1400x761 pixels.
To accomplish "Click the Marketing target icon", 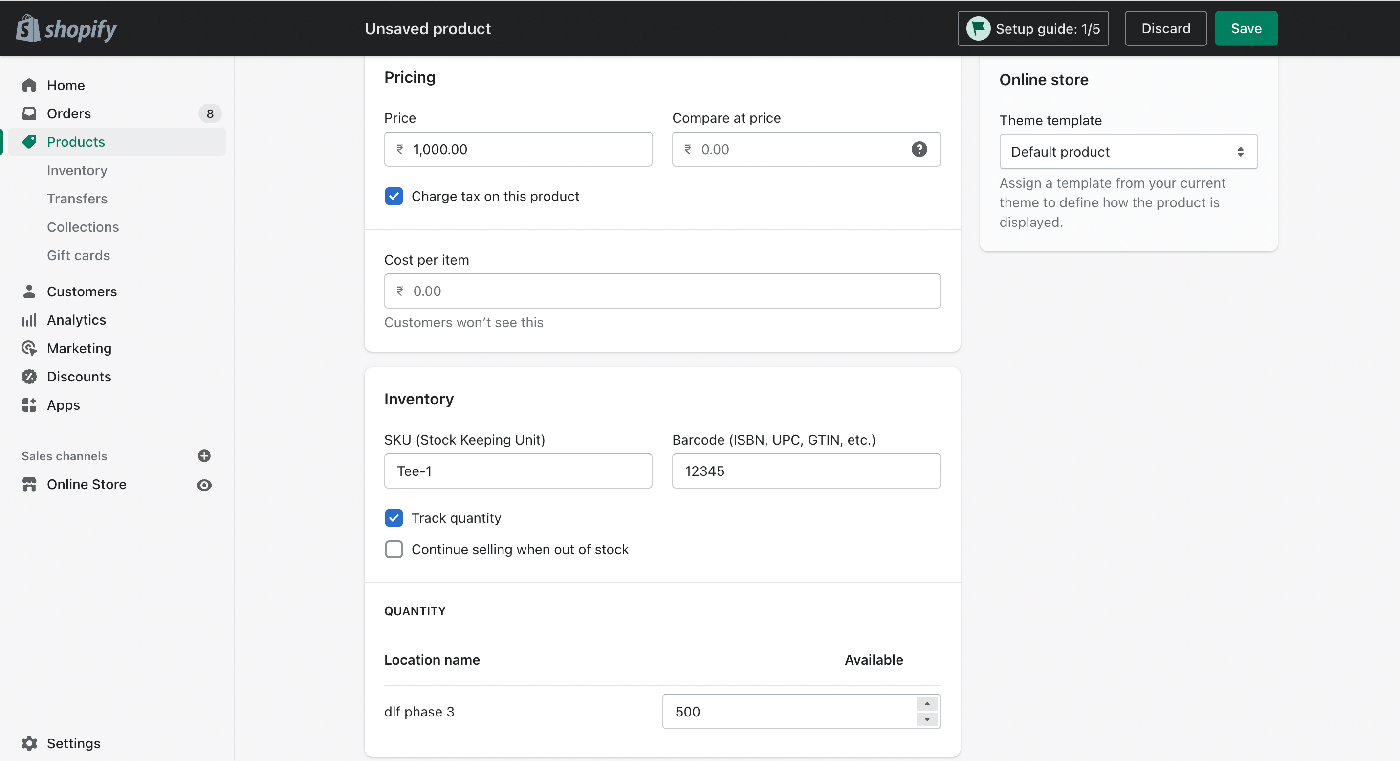I will tap(29, 348).
